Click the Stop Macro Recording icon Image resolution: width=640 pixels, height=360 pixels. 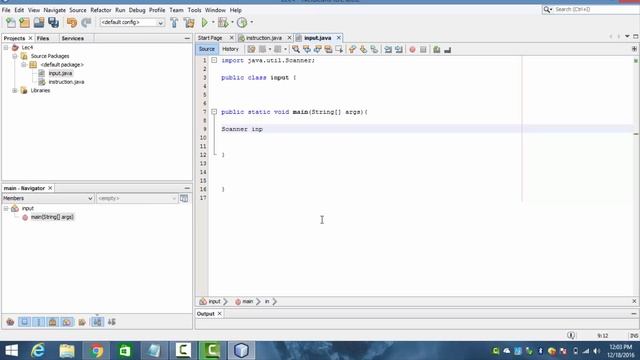pyautogui.click(x=423, y=49)
